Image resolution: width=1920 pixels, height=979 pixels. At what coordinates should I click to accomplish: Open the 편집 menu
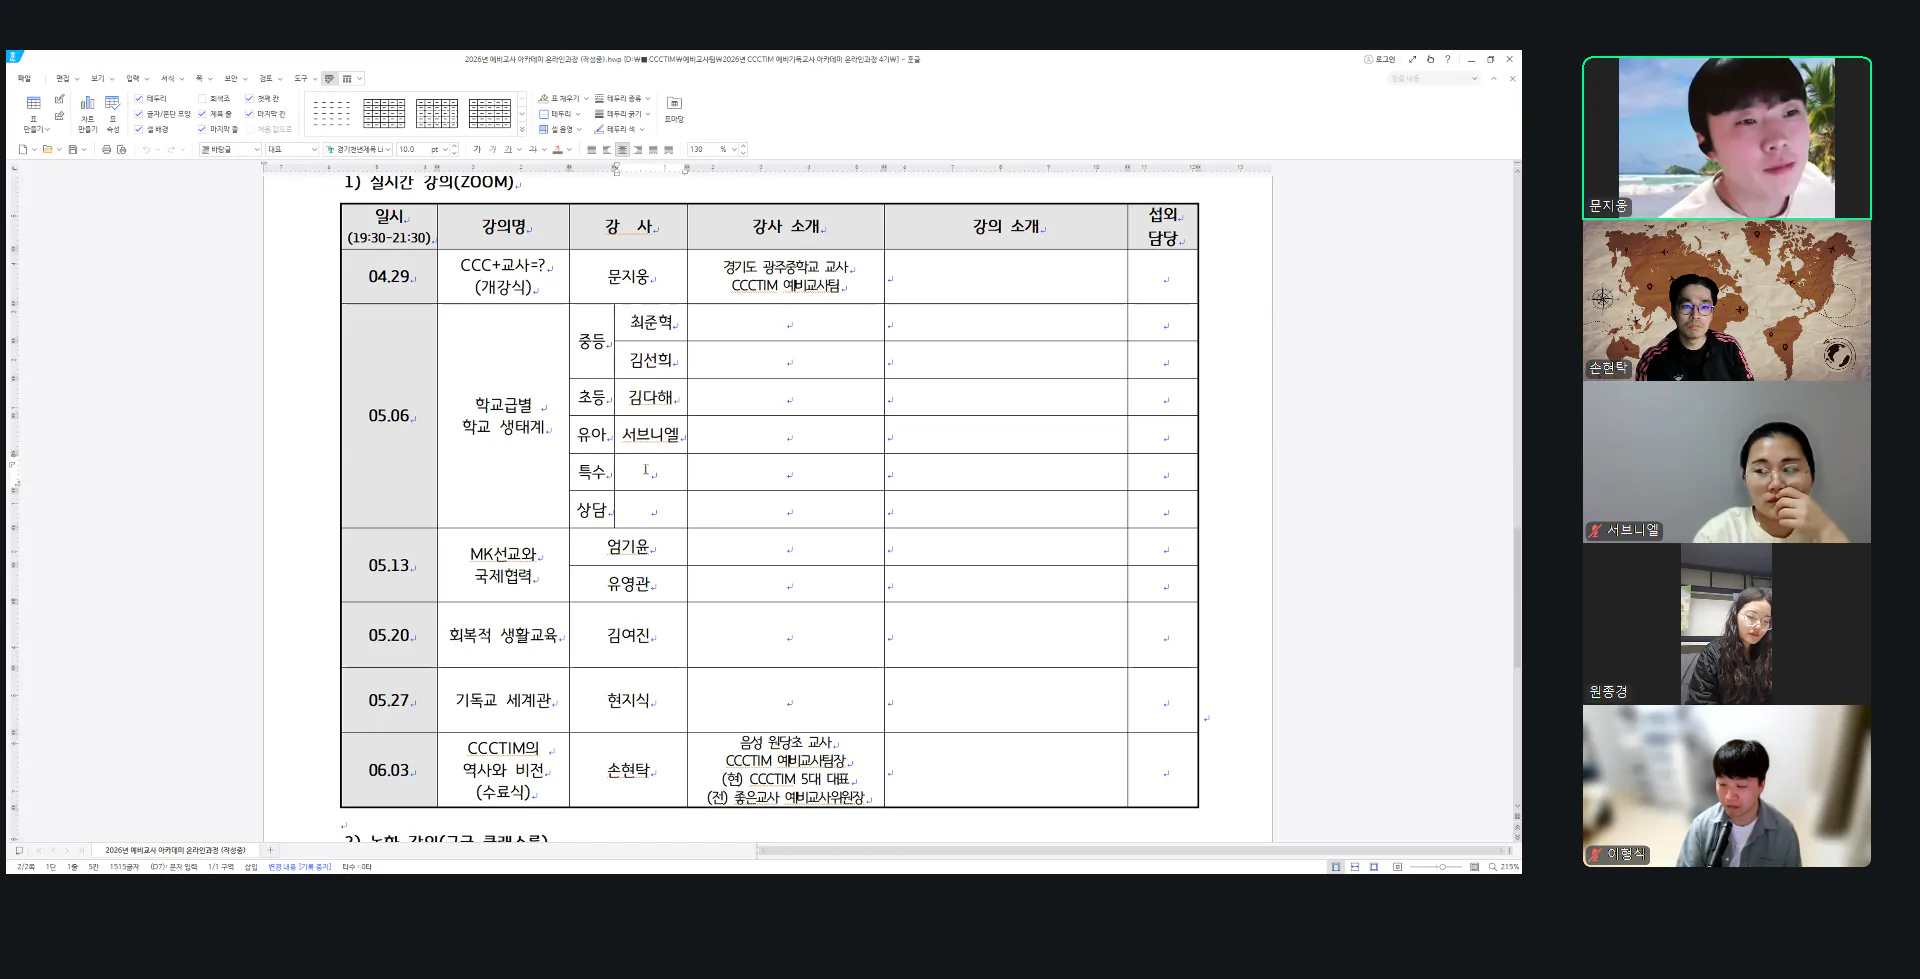(x=66, y=78)
